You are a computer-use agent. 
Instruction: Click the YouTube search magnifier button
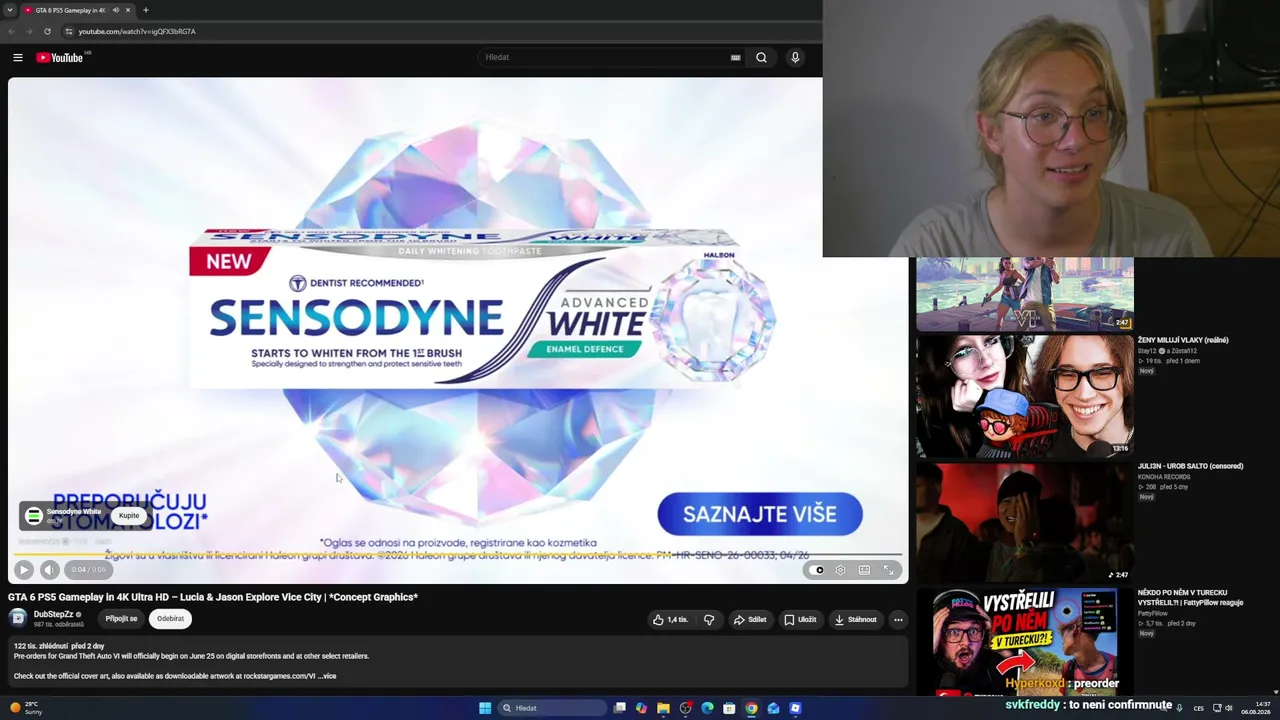click(761, 58)
